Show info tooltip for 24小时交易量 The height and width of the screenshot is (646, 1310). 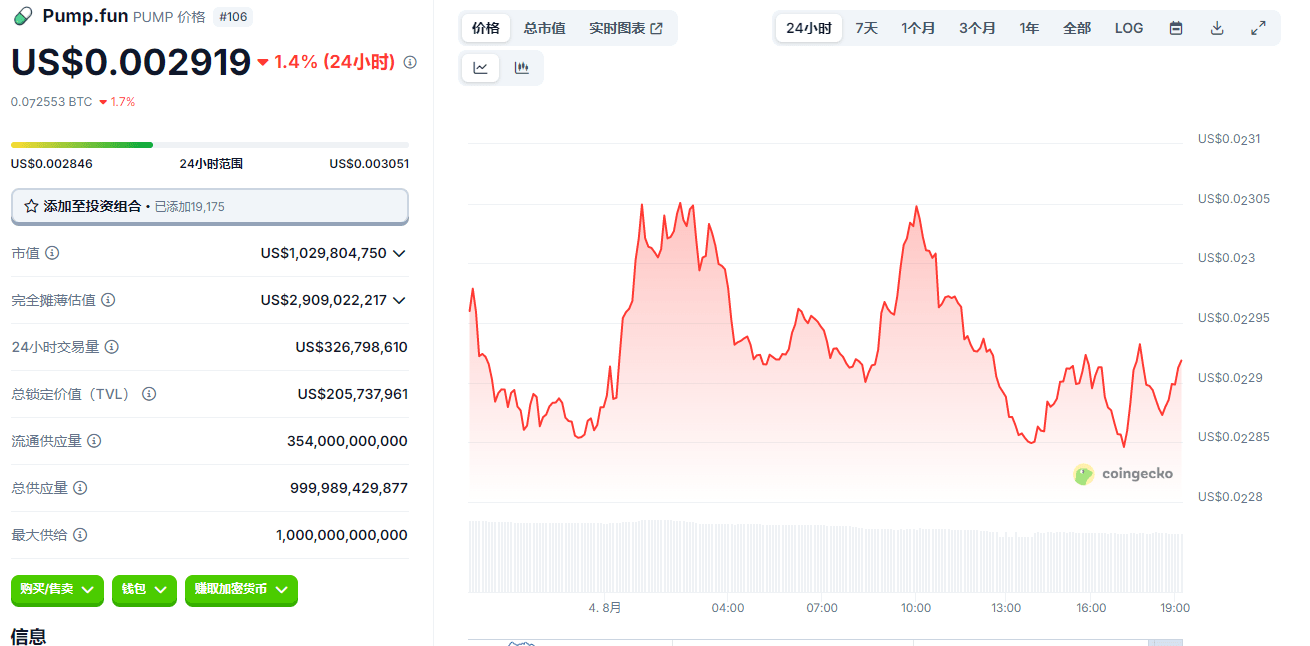[112, 347]
